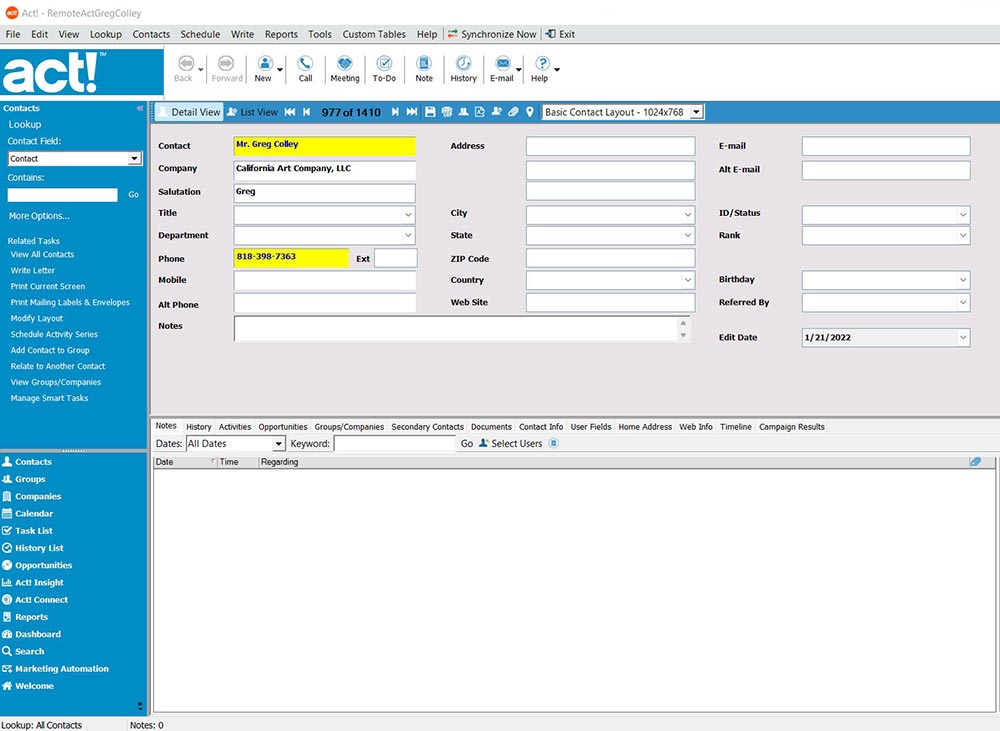The width and height of the screenshot is (1000, 731).
Task: Click the Select Users icon
Action: (483, 443)
